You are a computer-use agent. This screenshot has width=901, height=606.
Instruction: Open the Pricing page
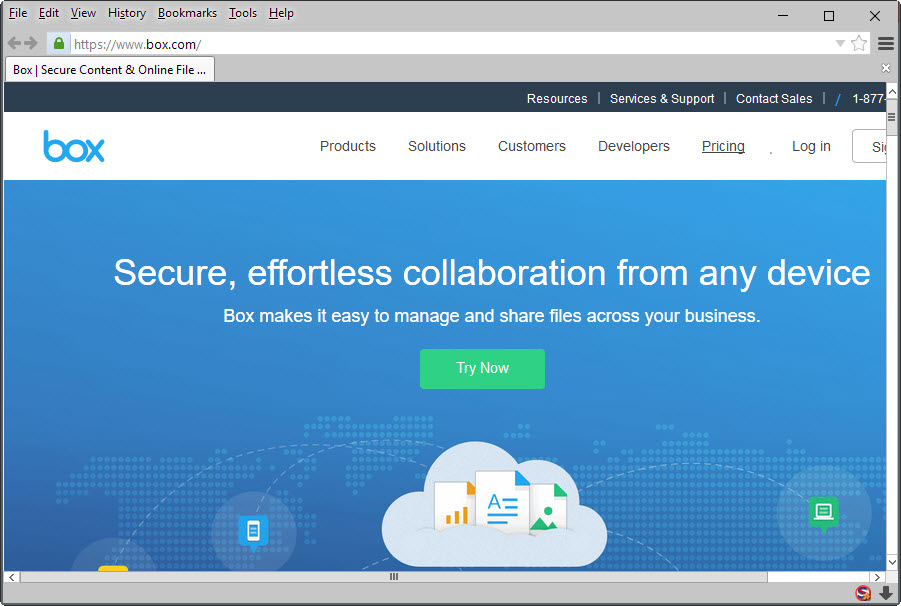(723, 146)
